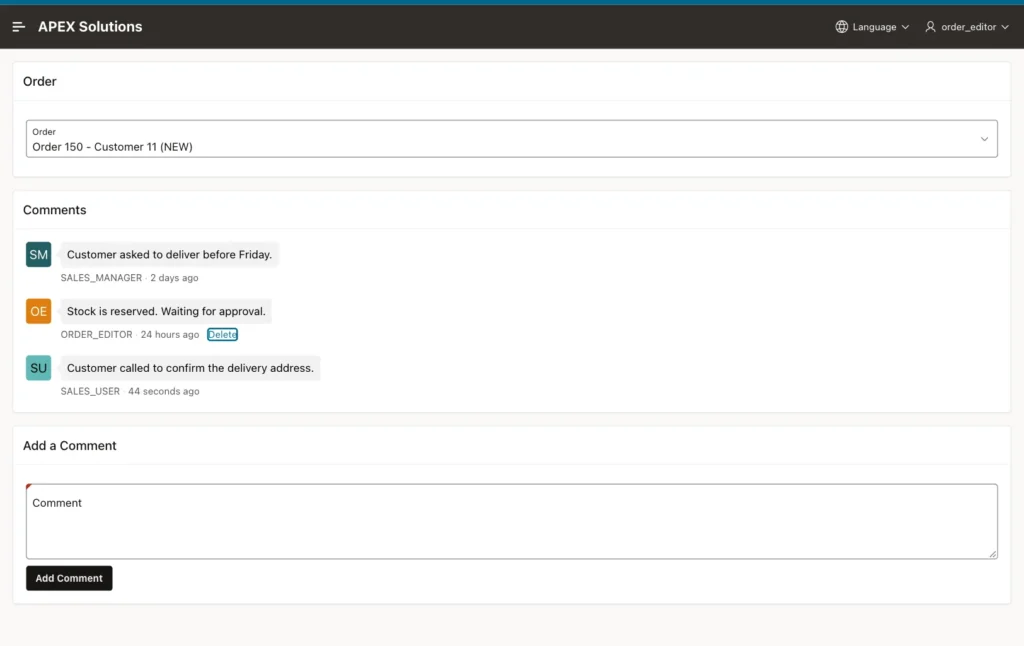This screenshot has height=646, width=1024.
Task: Click the '2 days ago' timestamp
Action: pyautogui.click(x=174, y=278)
